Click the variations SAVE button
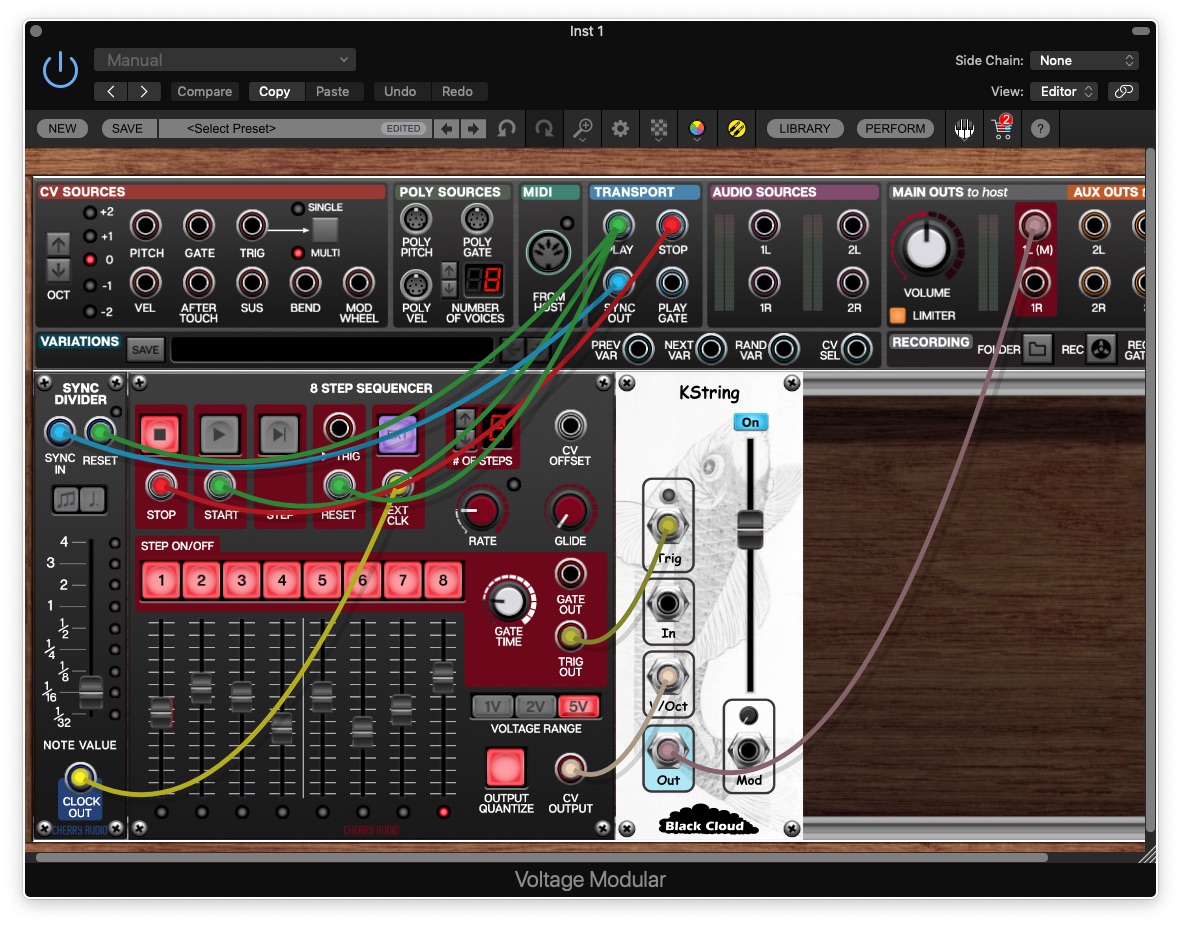This screenshot has height=926, width=1181. click(145, 350)
